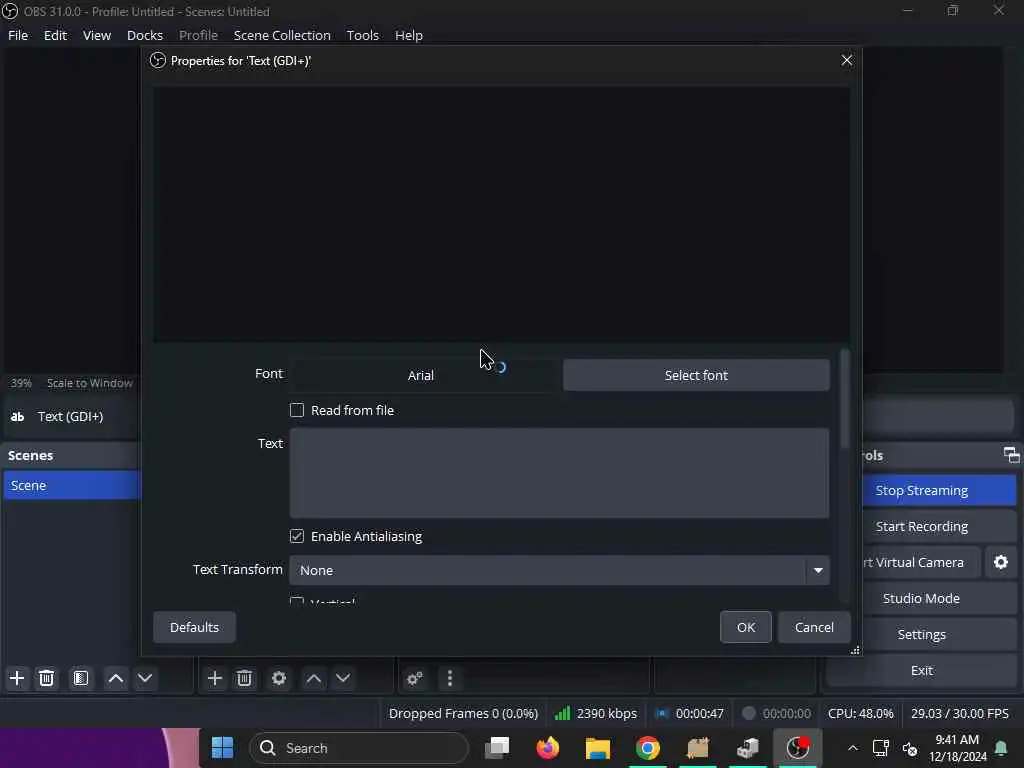Open the Edit menu
1024x768 pixels.
click(56, 35)
